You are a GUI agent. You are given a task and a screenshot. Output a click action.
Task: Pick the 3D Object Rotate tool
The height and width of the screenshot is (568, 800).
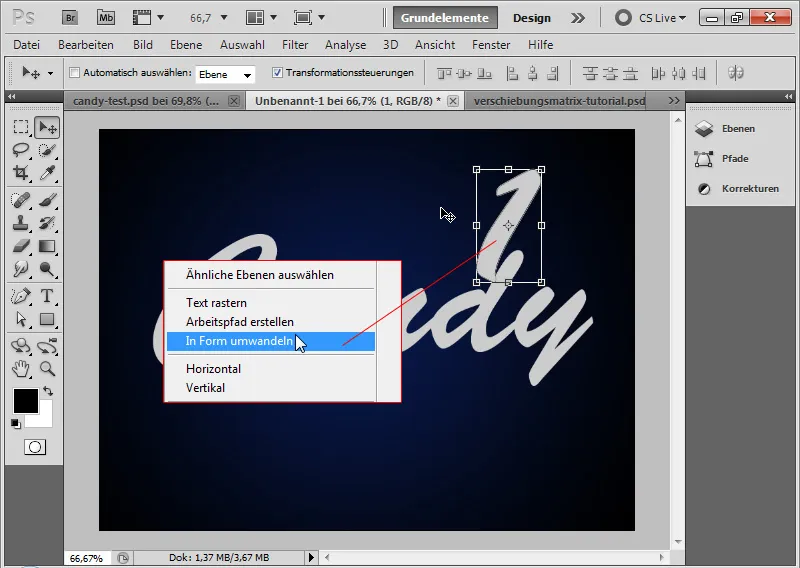pos(21,346)
